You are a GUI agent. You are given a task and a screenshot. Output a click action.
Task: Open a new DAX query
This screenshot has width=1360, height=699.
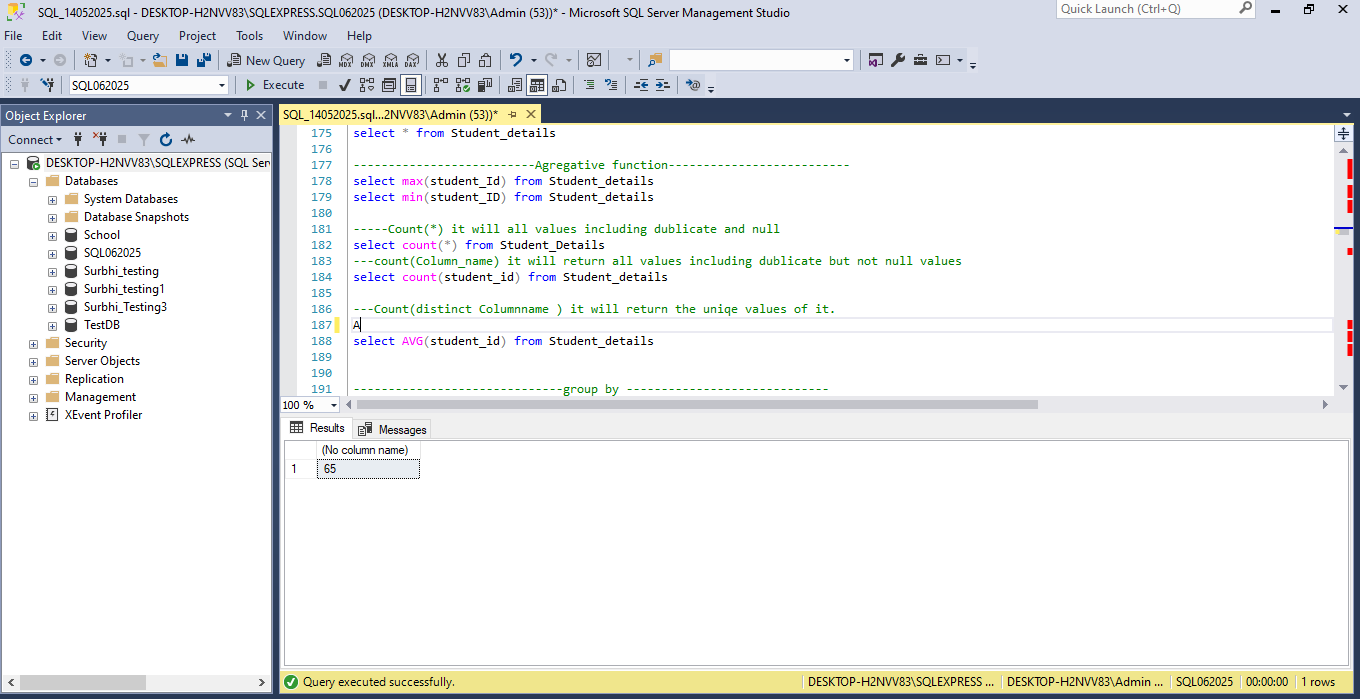click(x=411, y=60)
